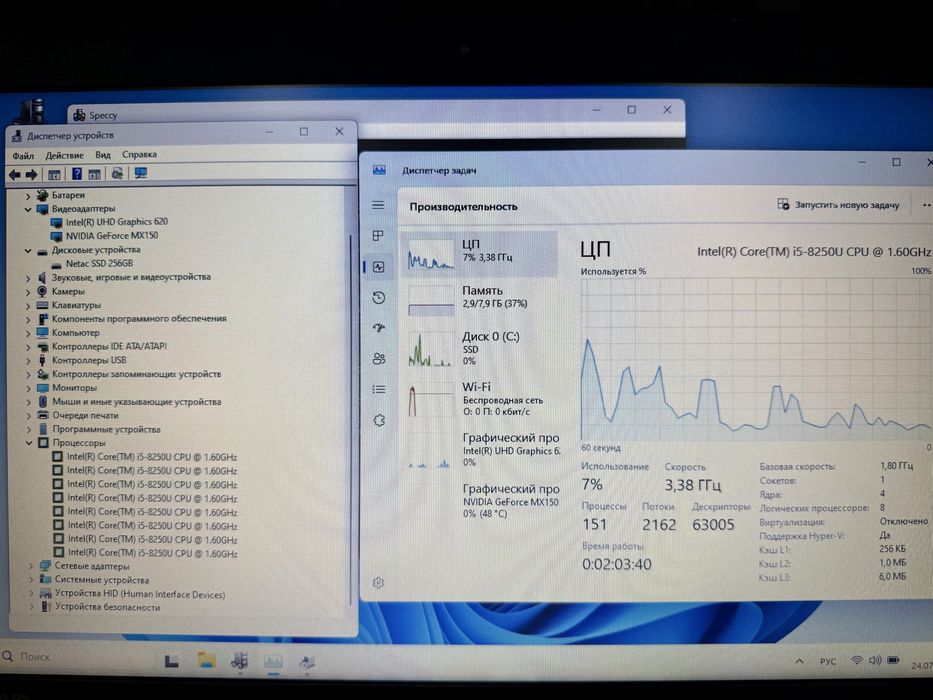The height and width of the screenshot is (700, 933).
Task: Click the Wi-Fi tray icon
Action: [857, 661]
